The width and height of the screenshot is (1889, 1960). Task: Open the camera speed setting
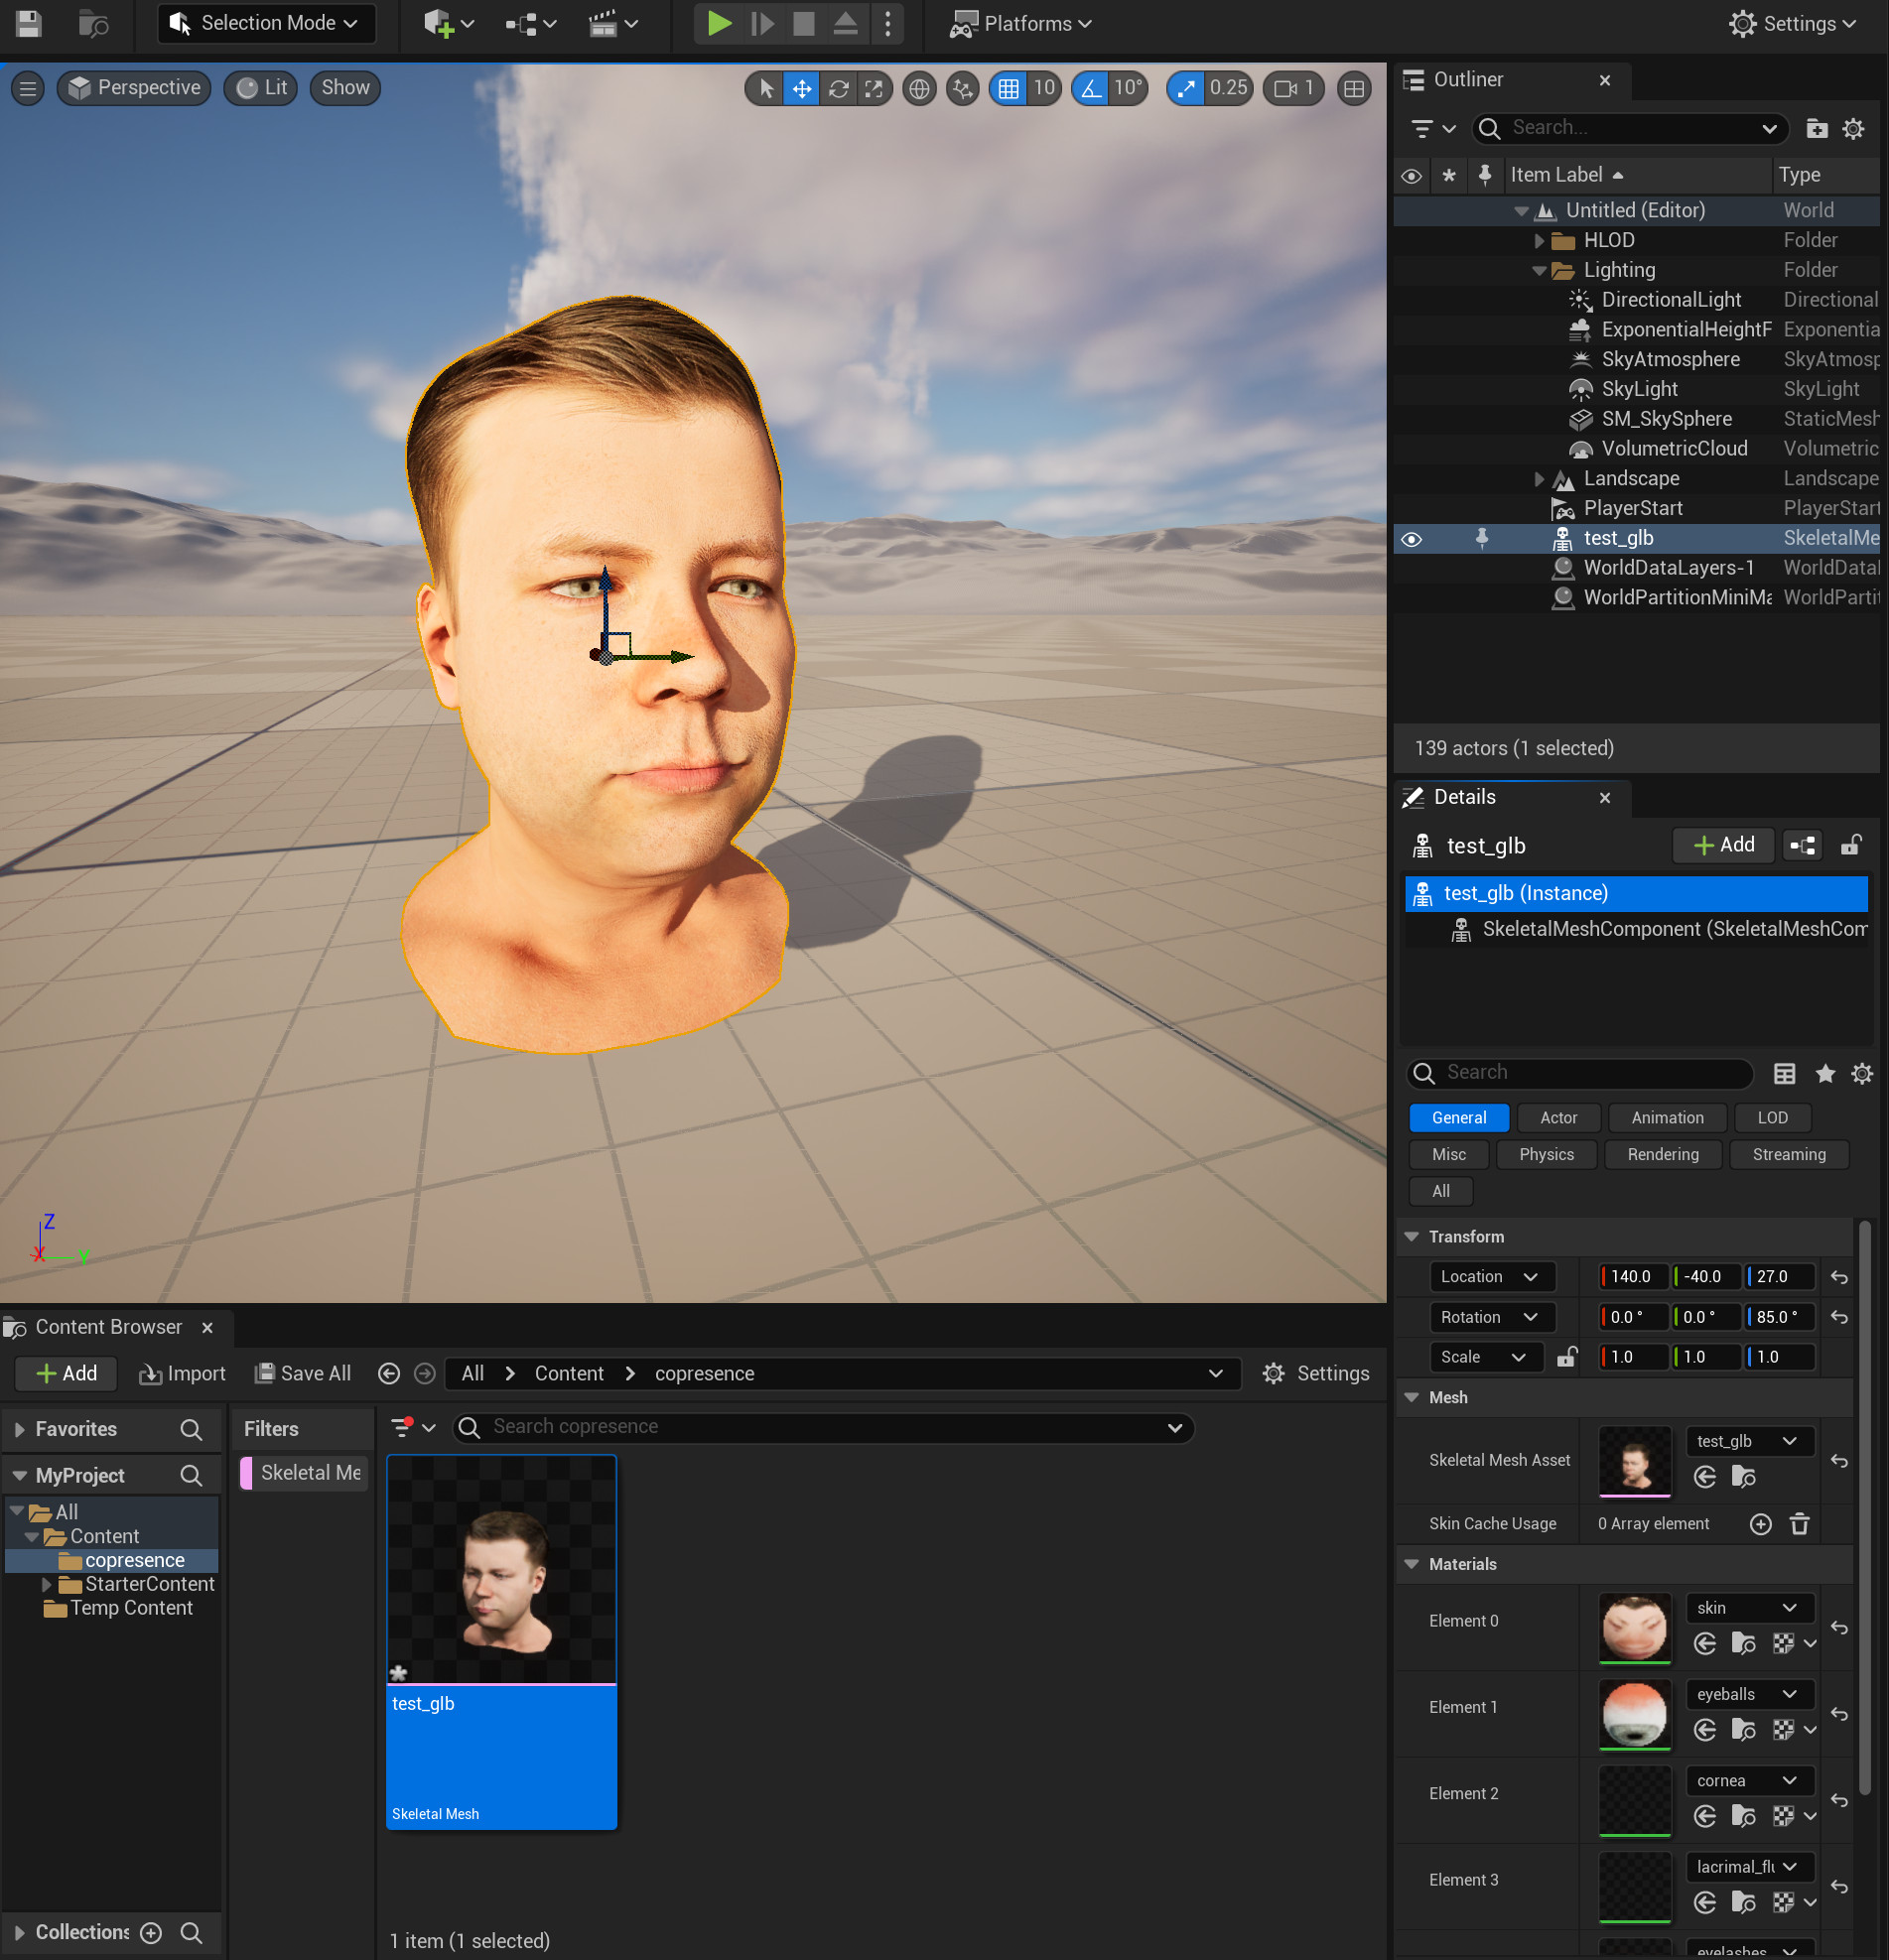(1294, 88)
